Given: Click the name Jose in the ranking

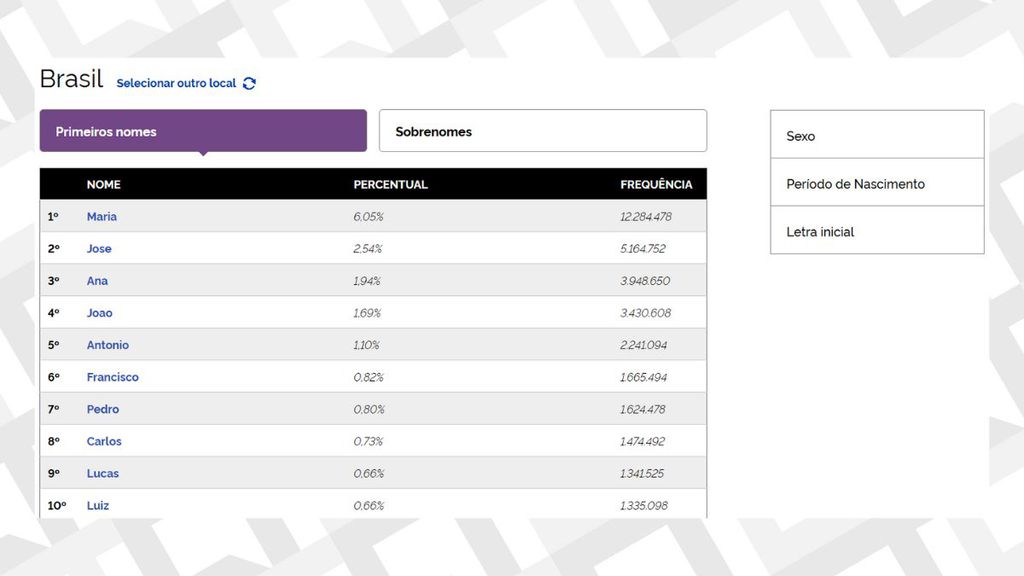Looking at the screenshot, I should (99, 248).
